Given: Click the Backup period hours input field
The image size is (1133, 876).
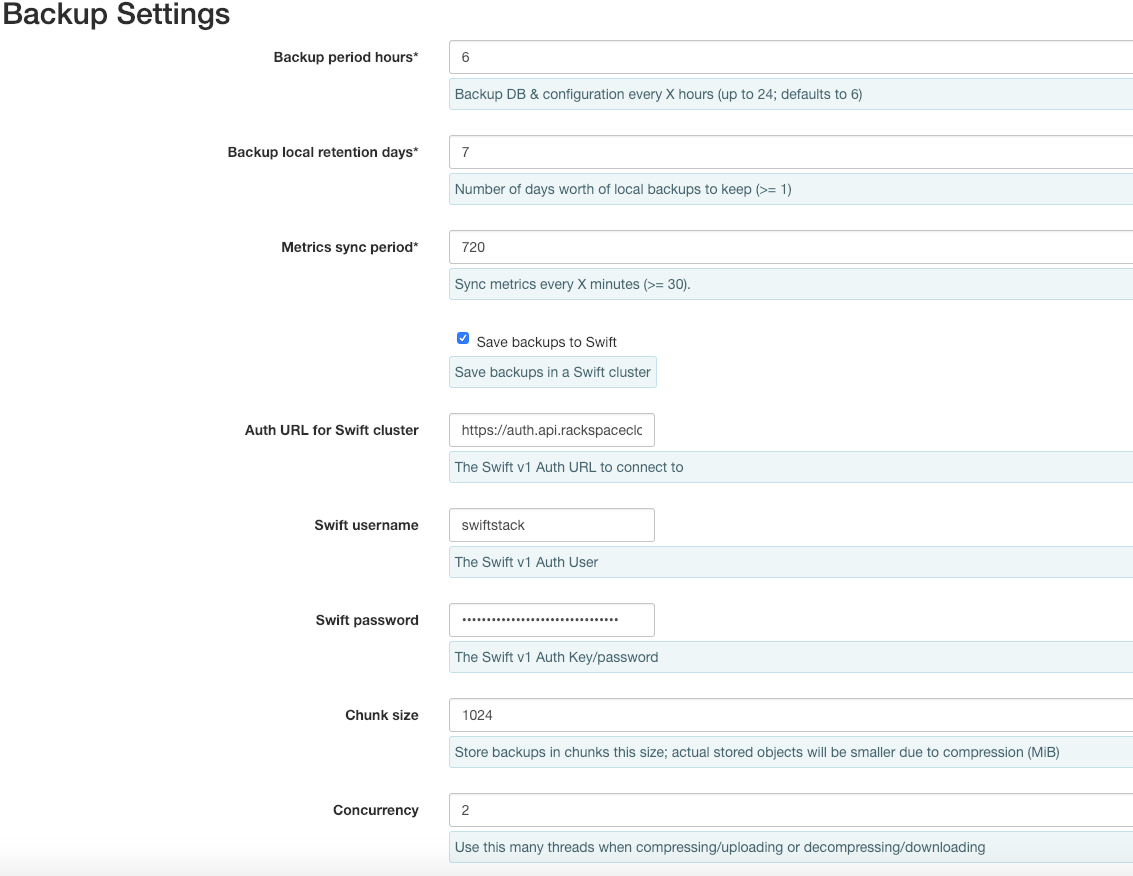Looking at the screenshot, I should pos(790,57).
